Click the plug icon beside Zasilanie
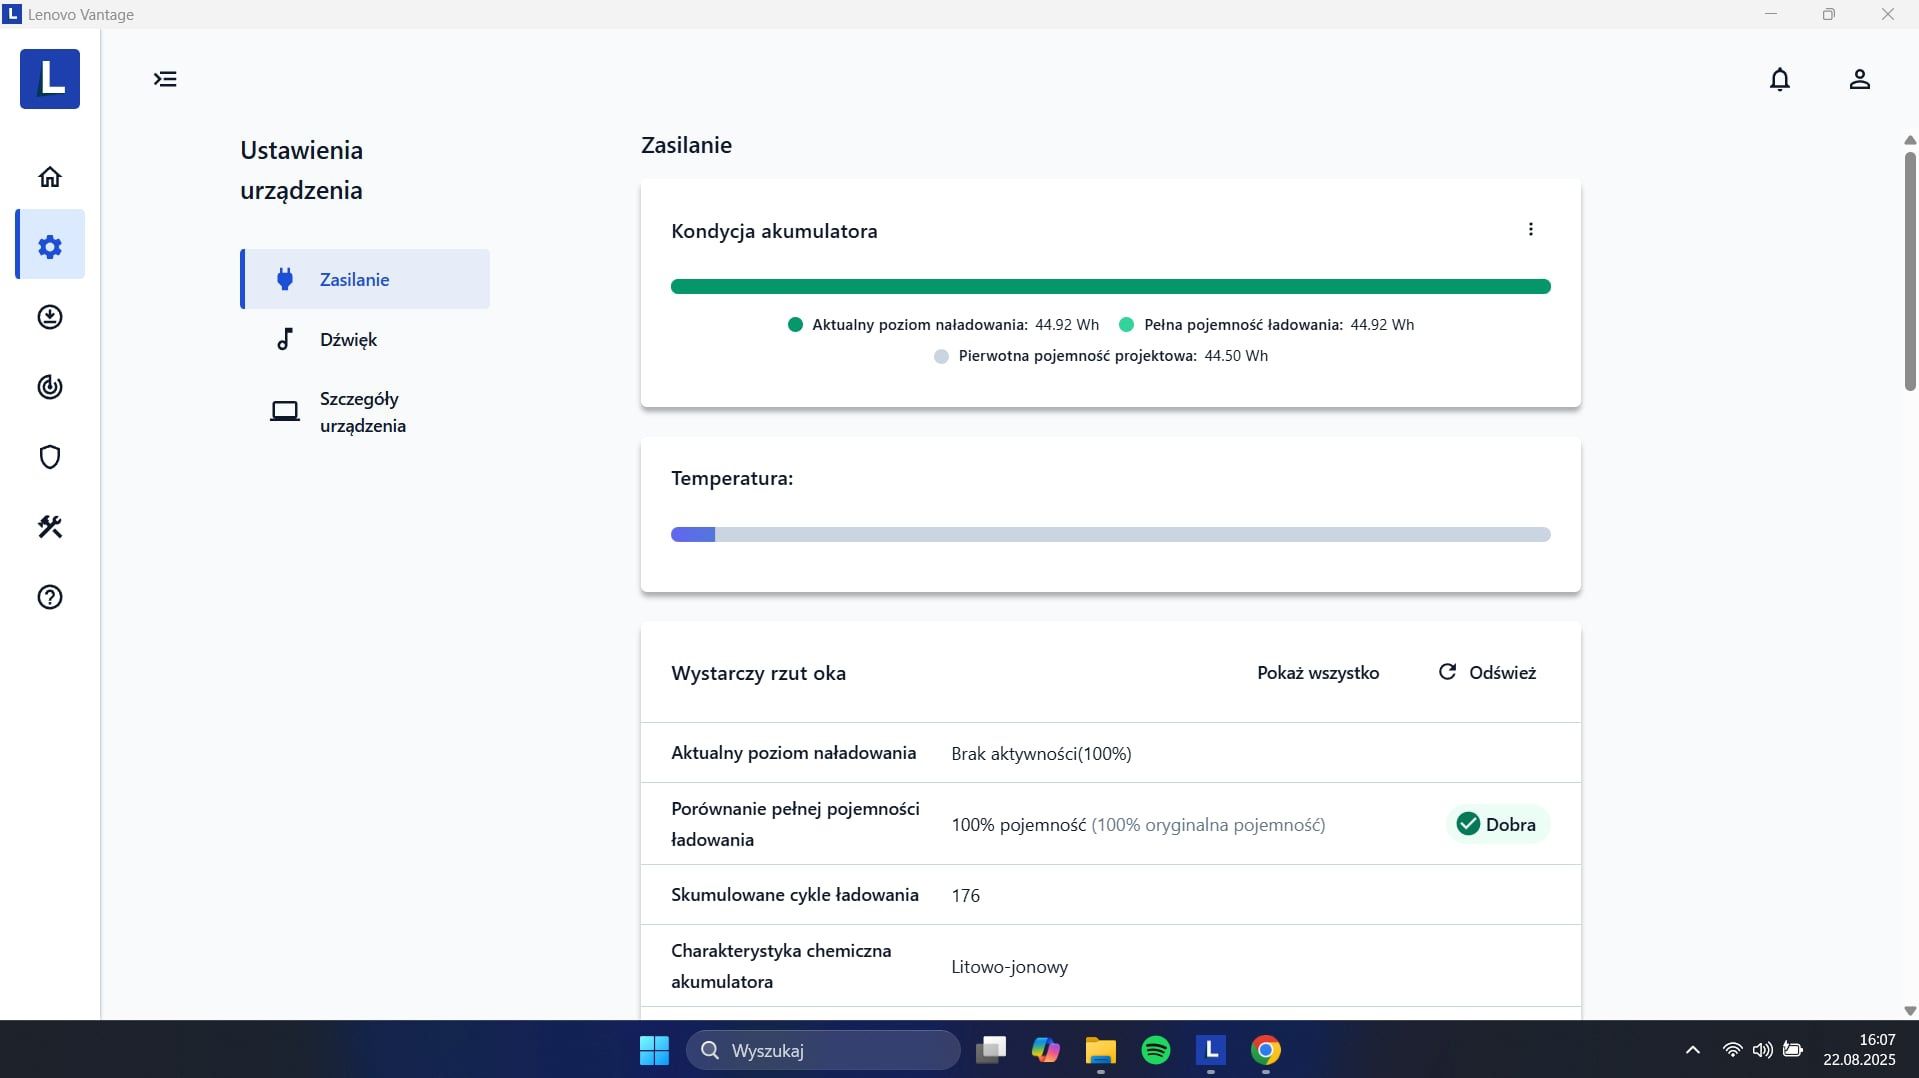The width and height of the screenshot is (1919, 1078). (285, 279)
